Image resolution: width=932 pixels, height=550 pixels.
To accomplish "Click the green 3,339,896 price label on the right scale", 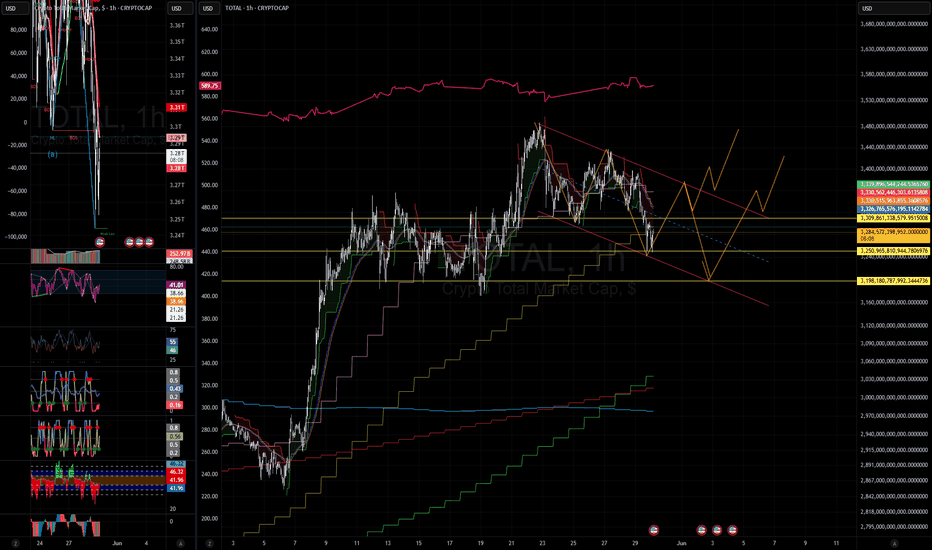I will coord(893,184).
